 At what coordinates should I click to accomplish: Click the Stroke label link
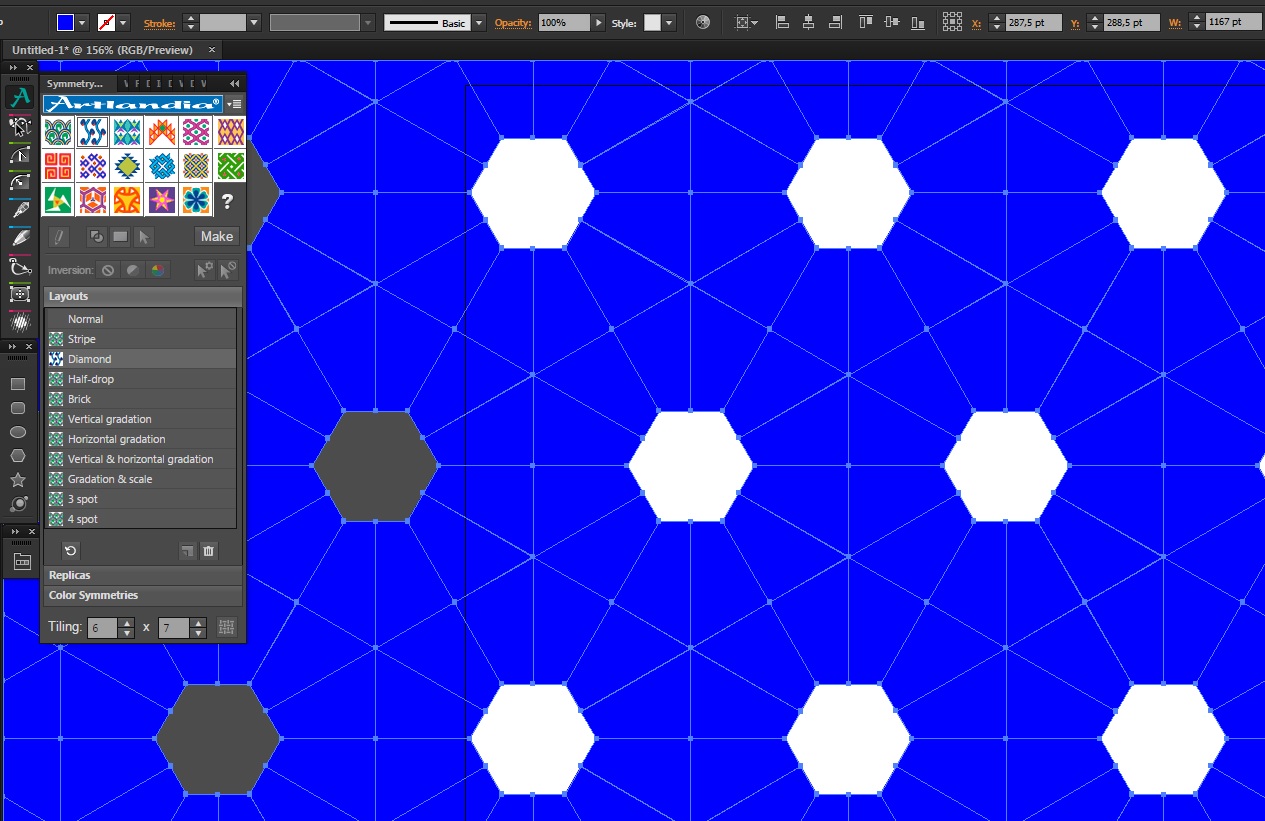[x=159, y=22]
